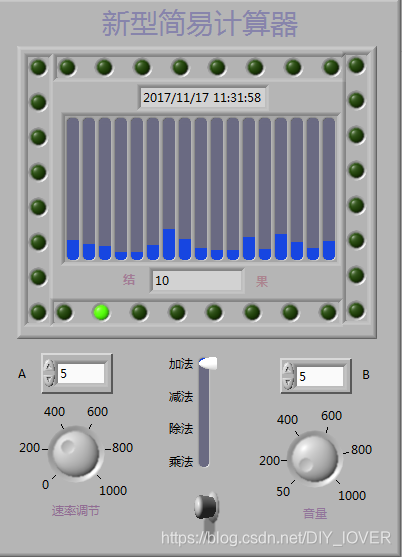This screenshot has height=557, width=402.
Task: Click the top-right corner LED indicator
Action: [356, 65]
